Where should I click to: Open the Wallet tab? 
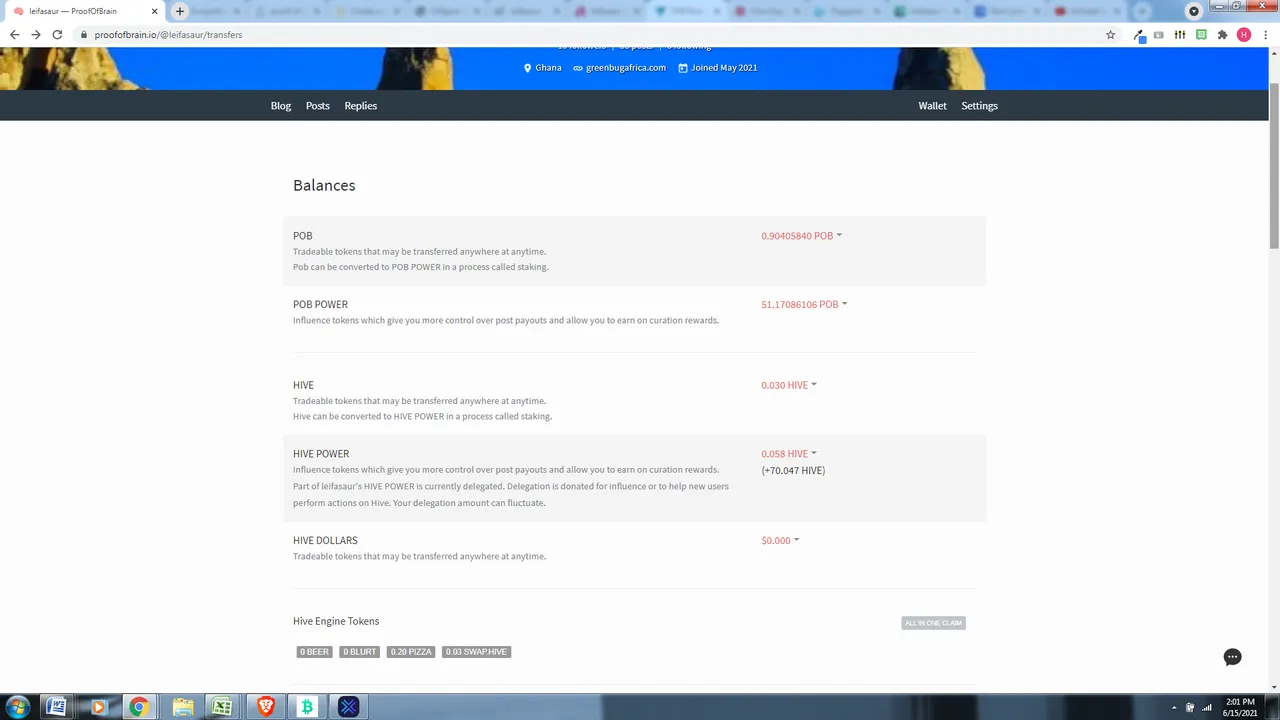click(932, 106)
